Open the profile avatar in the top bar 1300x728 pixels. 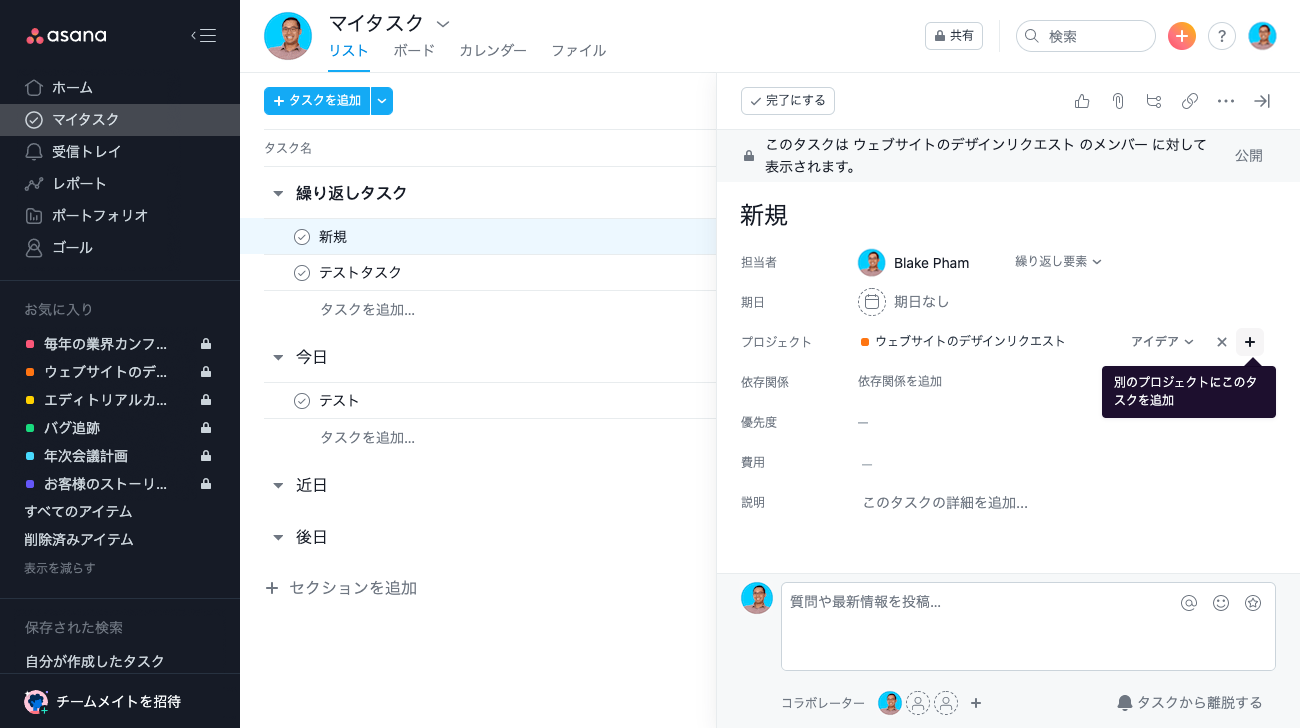pos(1262,36)
